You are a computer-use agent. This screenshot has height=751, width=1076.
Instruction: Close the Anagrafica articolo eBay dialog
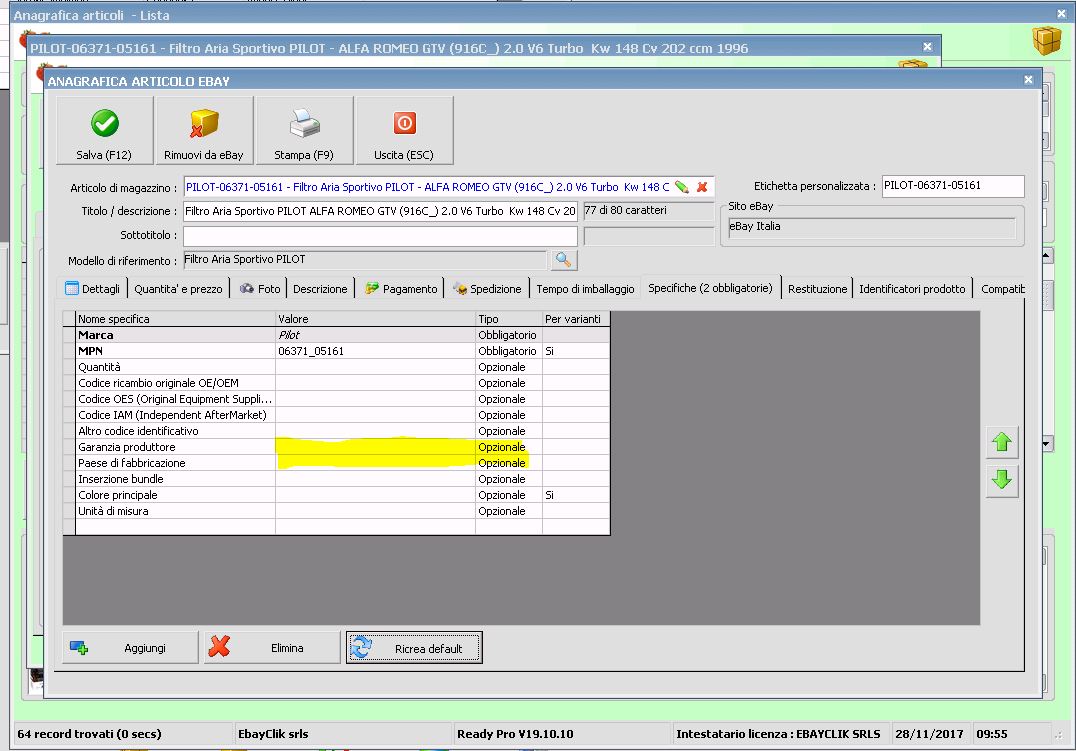(x=1028, y=80)
